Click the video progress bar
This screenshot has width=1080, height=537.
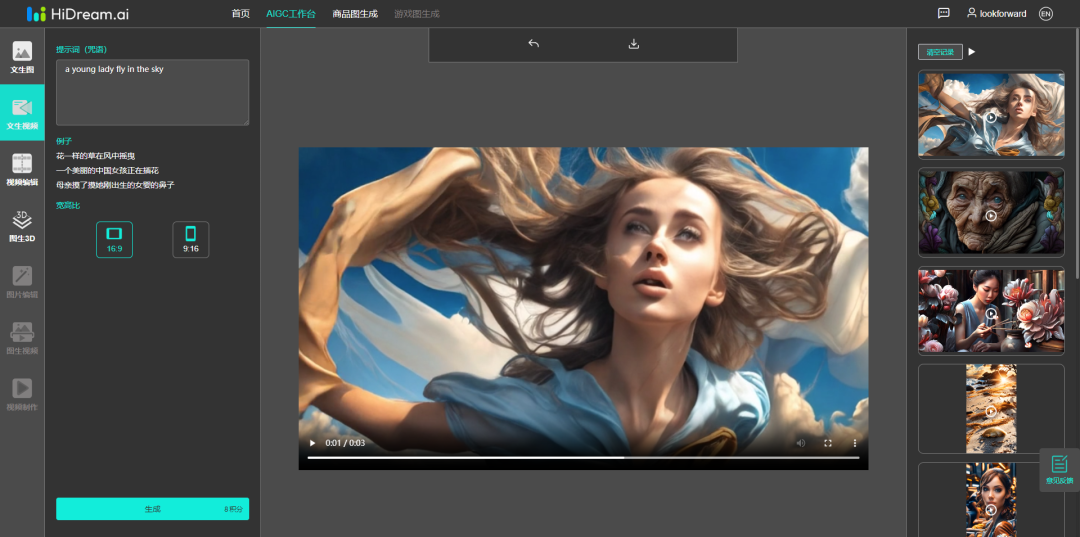pyautogui.click(x=583, y=457)
